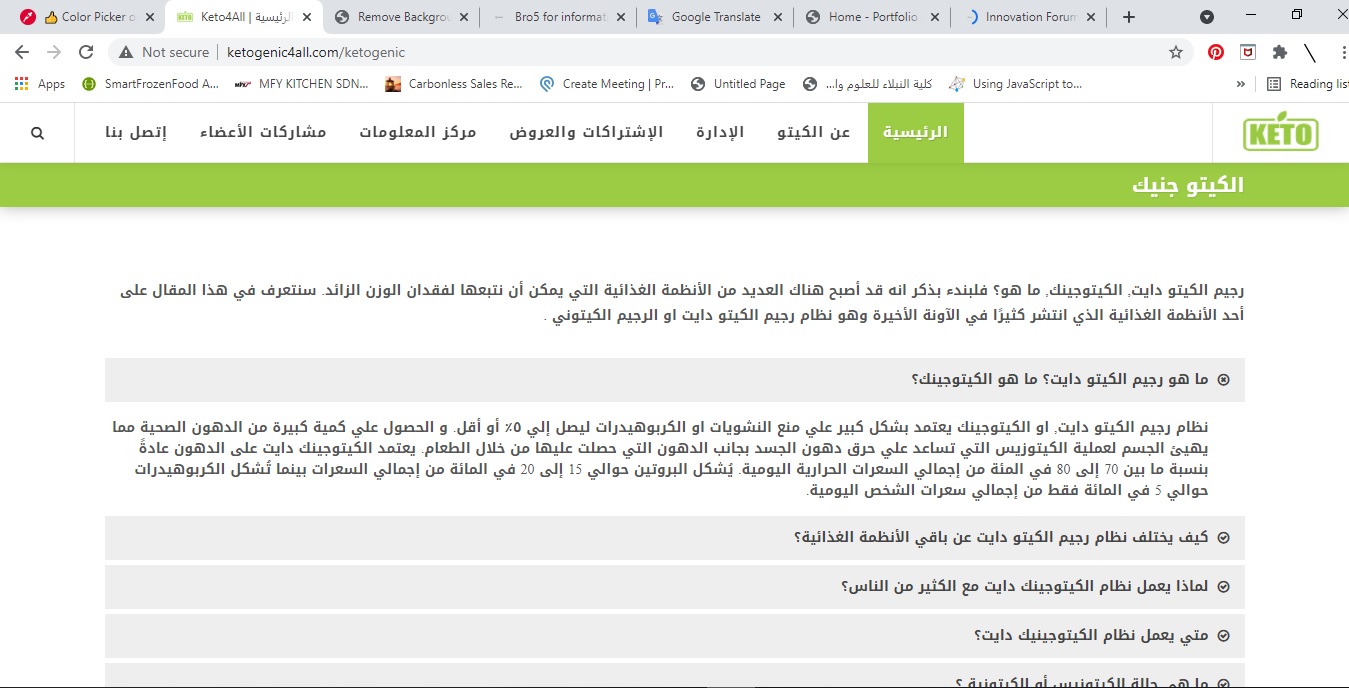Close the Color Picker tab

click(x=149, y=17)
